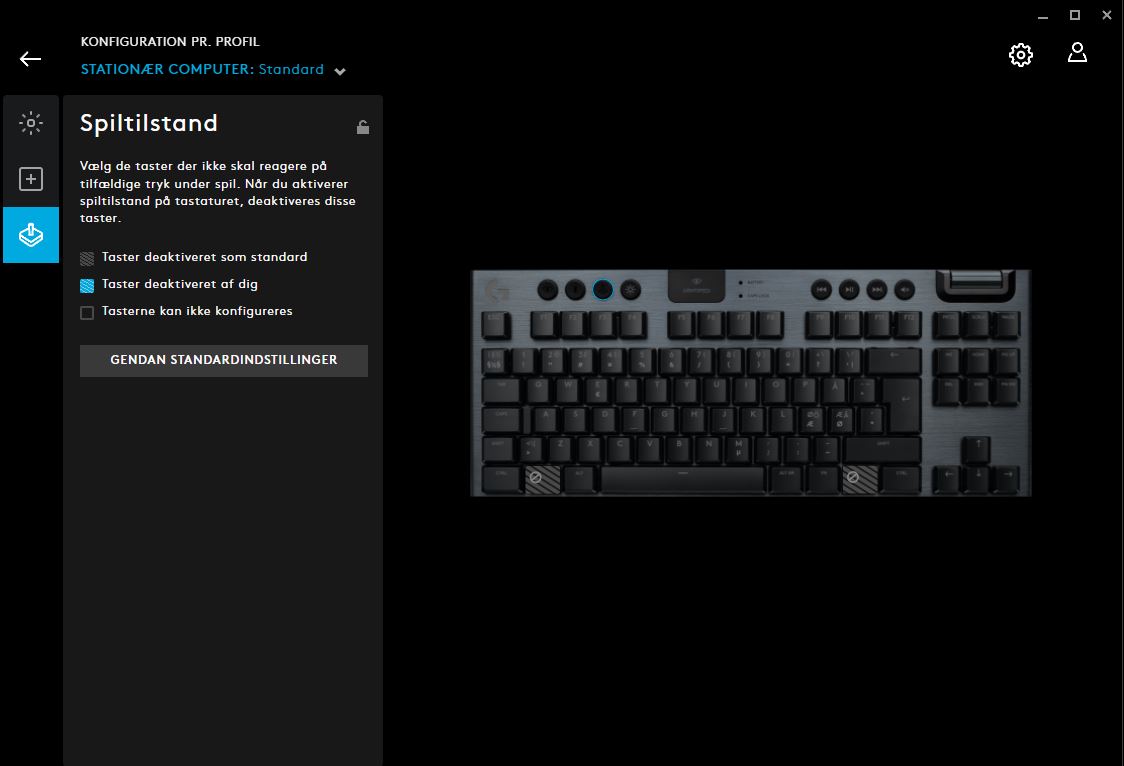
Task: Click the volume roller on keyboard image
Action: pyautogui.click(x=976, y=282)
